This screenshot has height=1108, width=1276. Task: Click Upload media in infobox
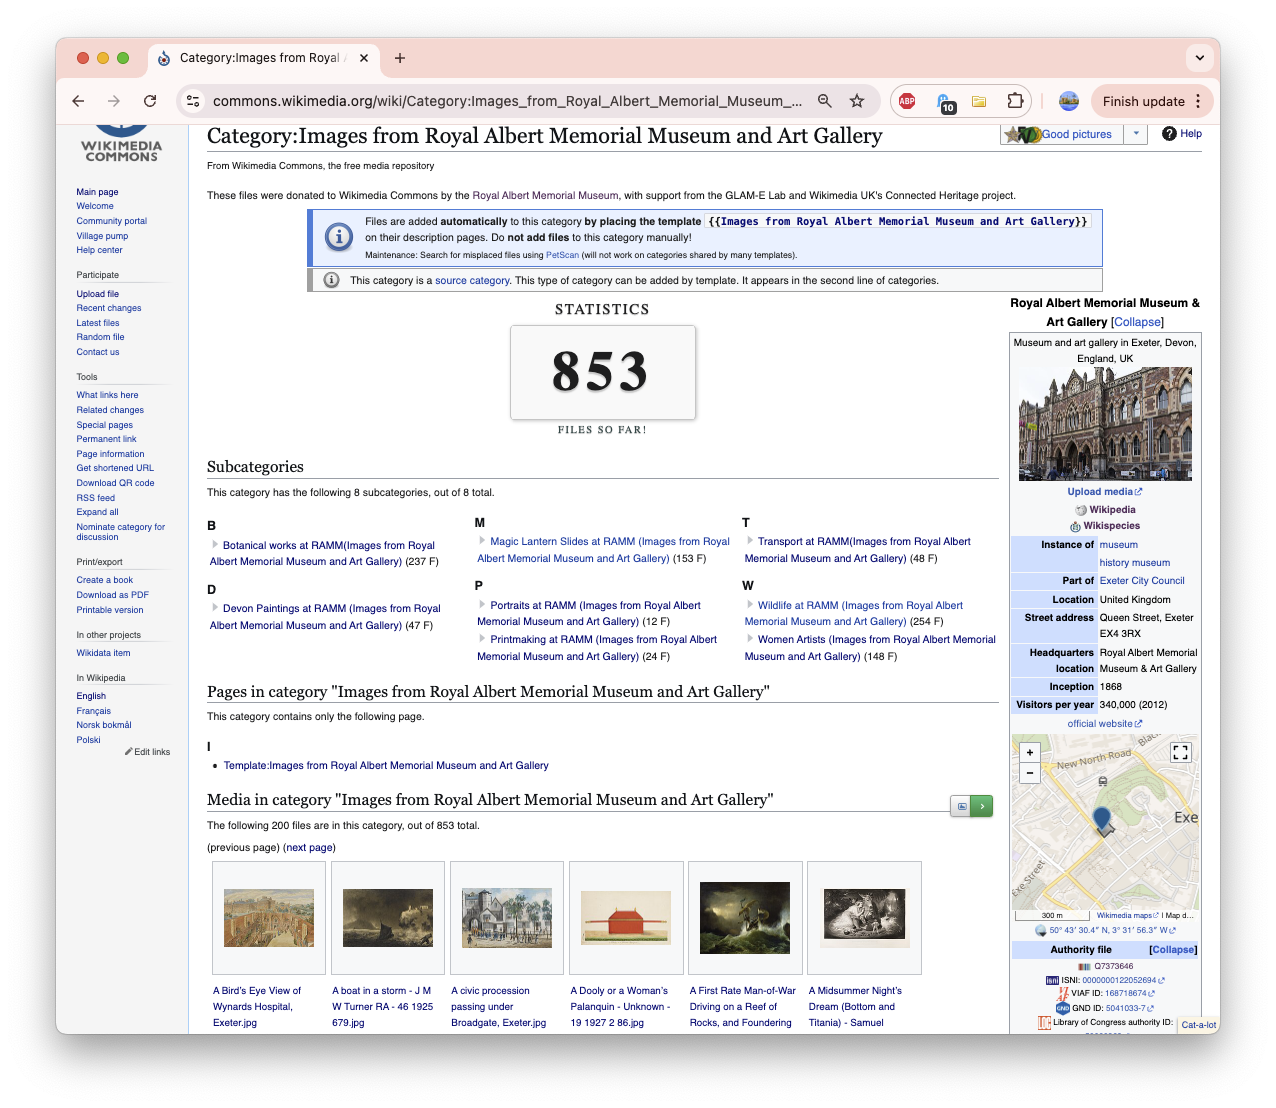1104,492
